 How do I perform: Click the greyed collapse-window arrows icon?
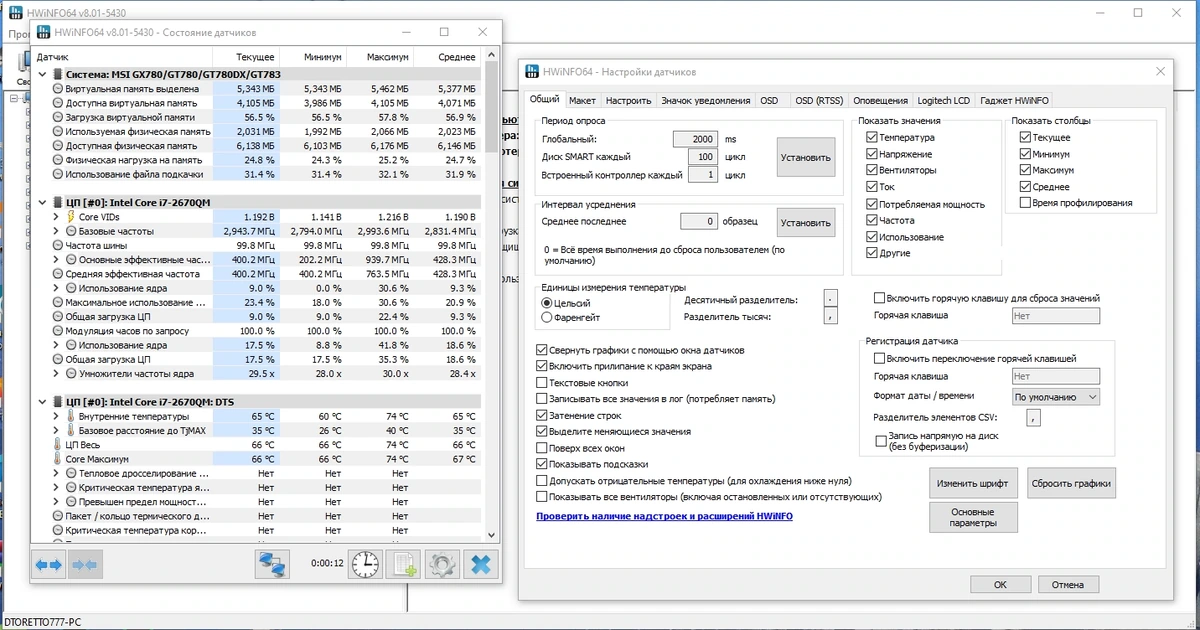[x=85, y=565]
